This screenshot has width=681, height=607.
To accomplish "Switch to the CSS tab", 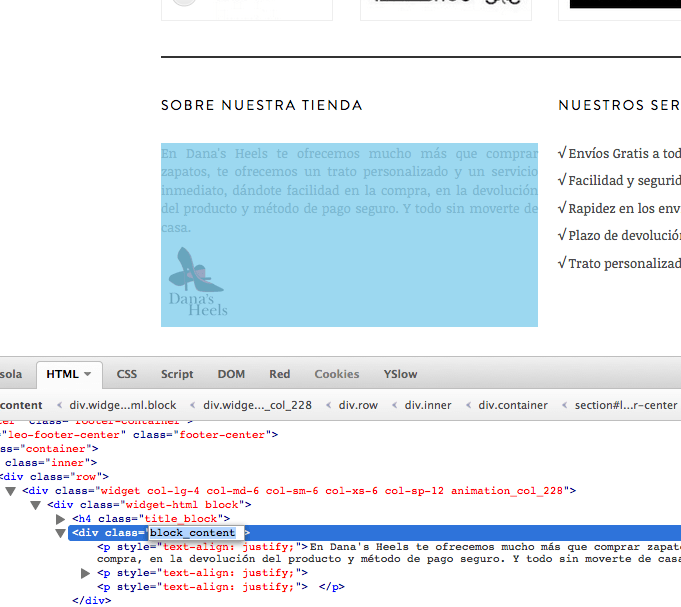I will (127, 374).
